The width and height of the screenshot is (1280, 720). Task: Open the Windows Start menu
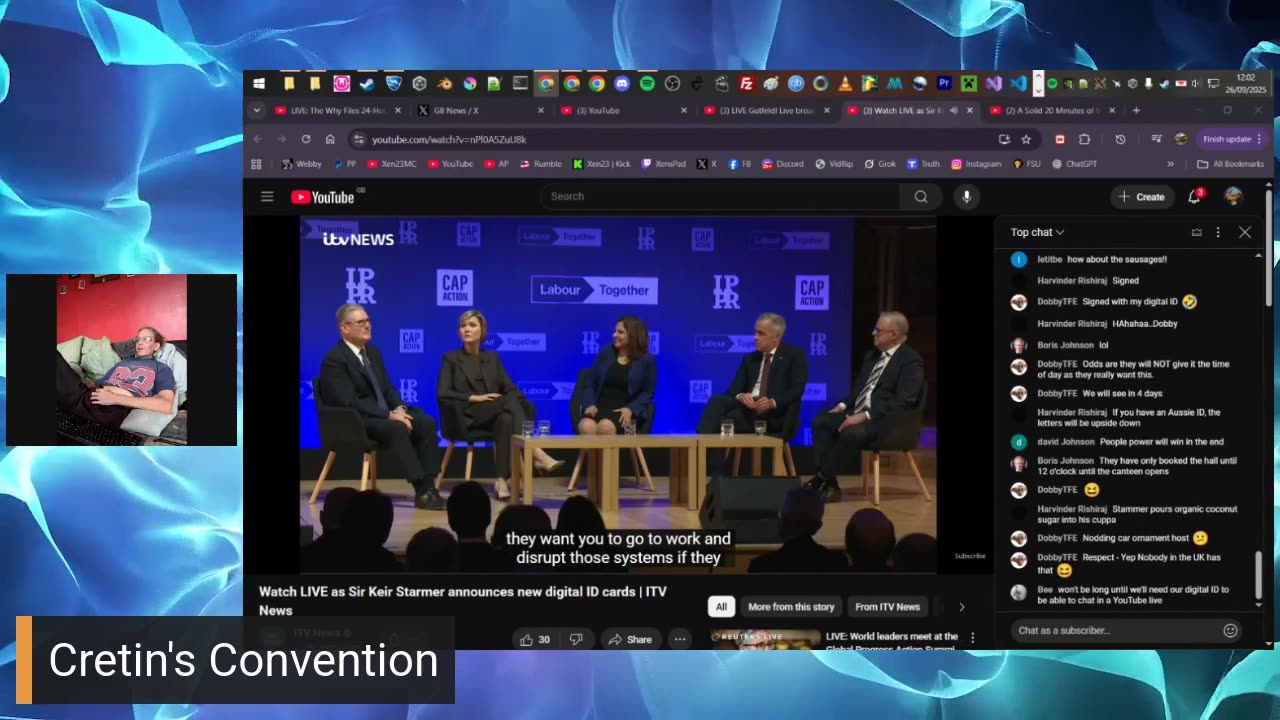point(259,83)
